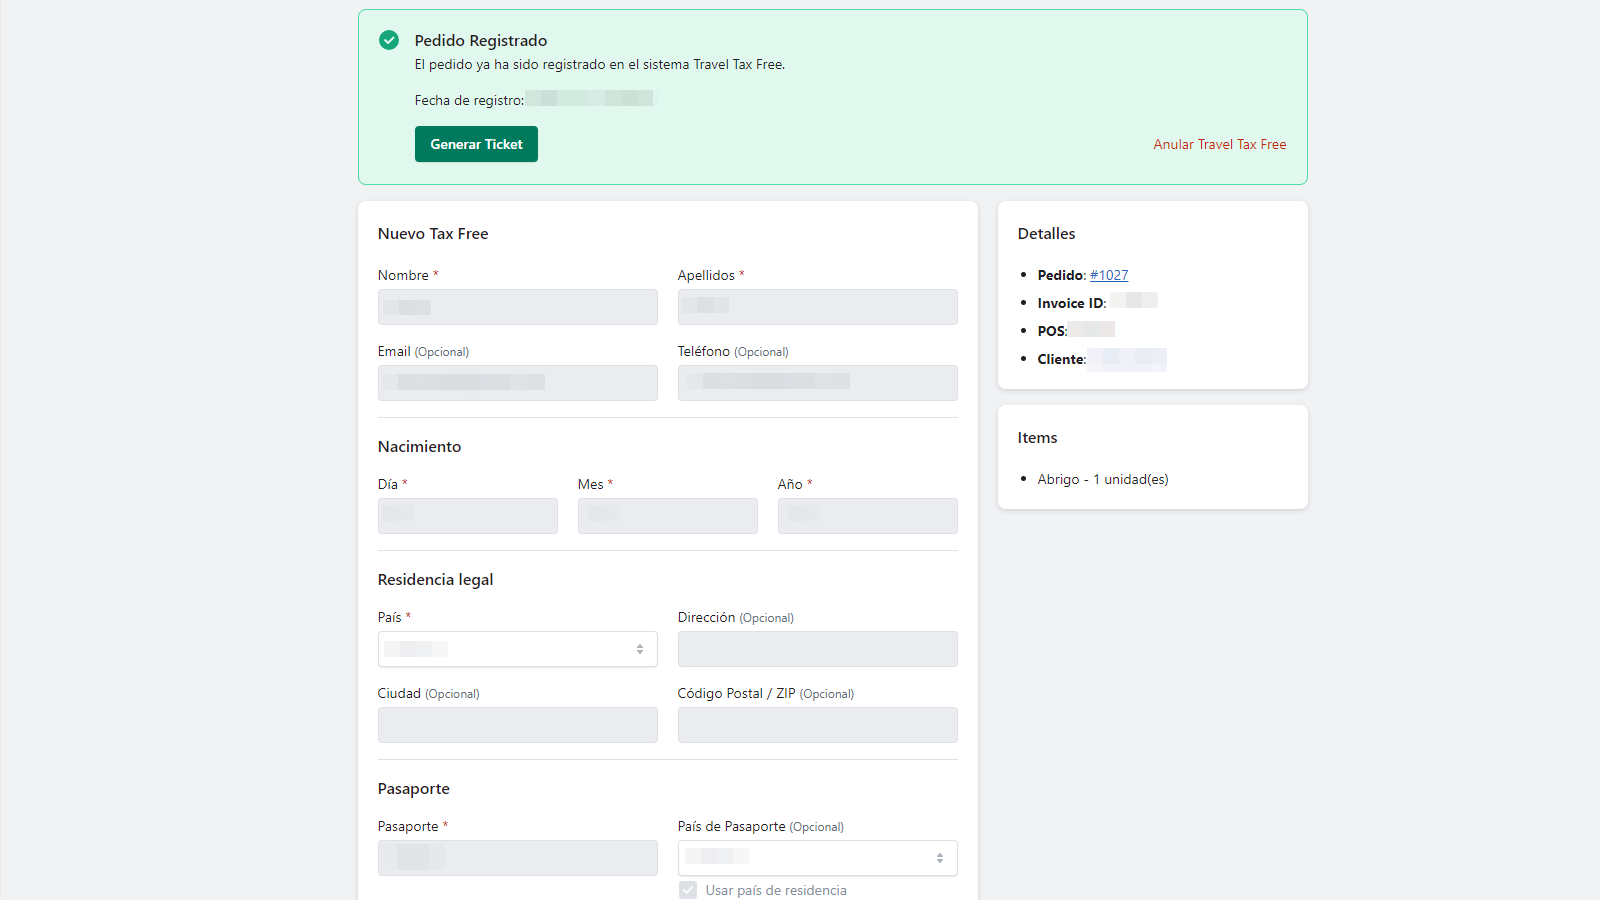Viewport: 1600px width, 900px height.
Task: Click the Detalles panel heading
Action: [x=1047, y=234]
